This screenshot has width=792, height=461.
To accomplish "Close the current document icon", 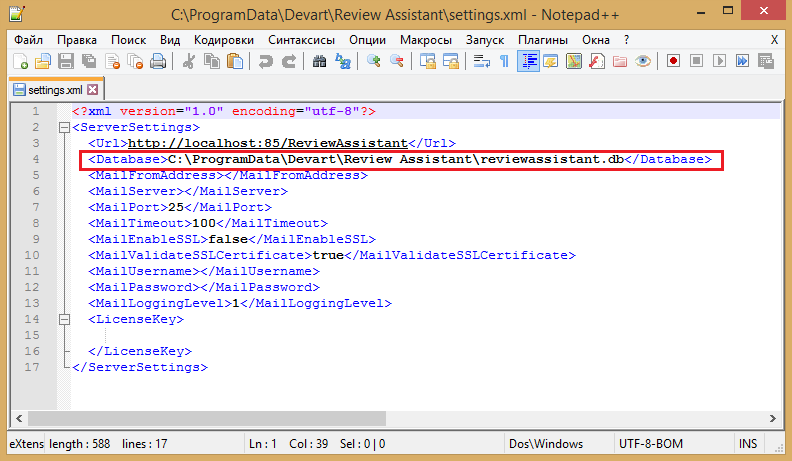I will pos(112,62).
